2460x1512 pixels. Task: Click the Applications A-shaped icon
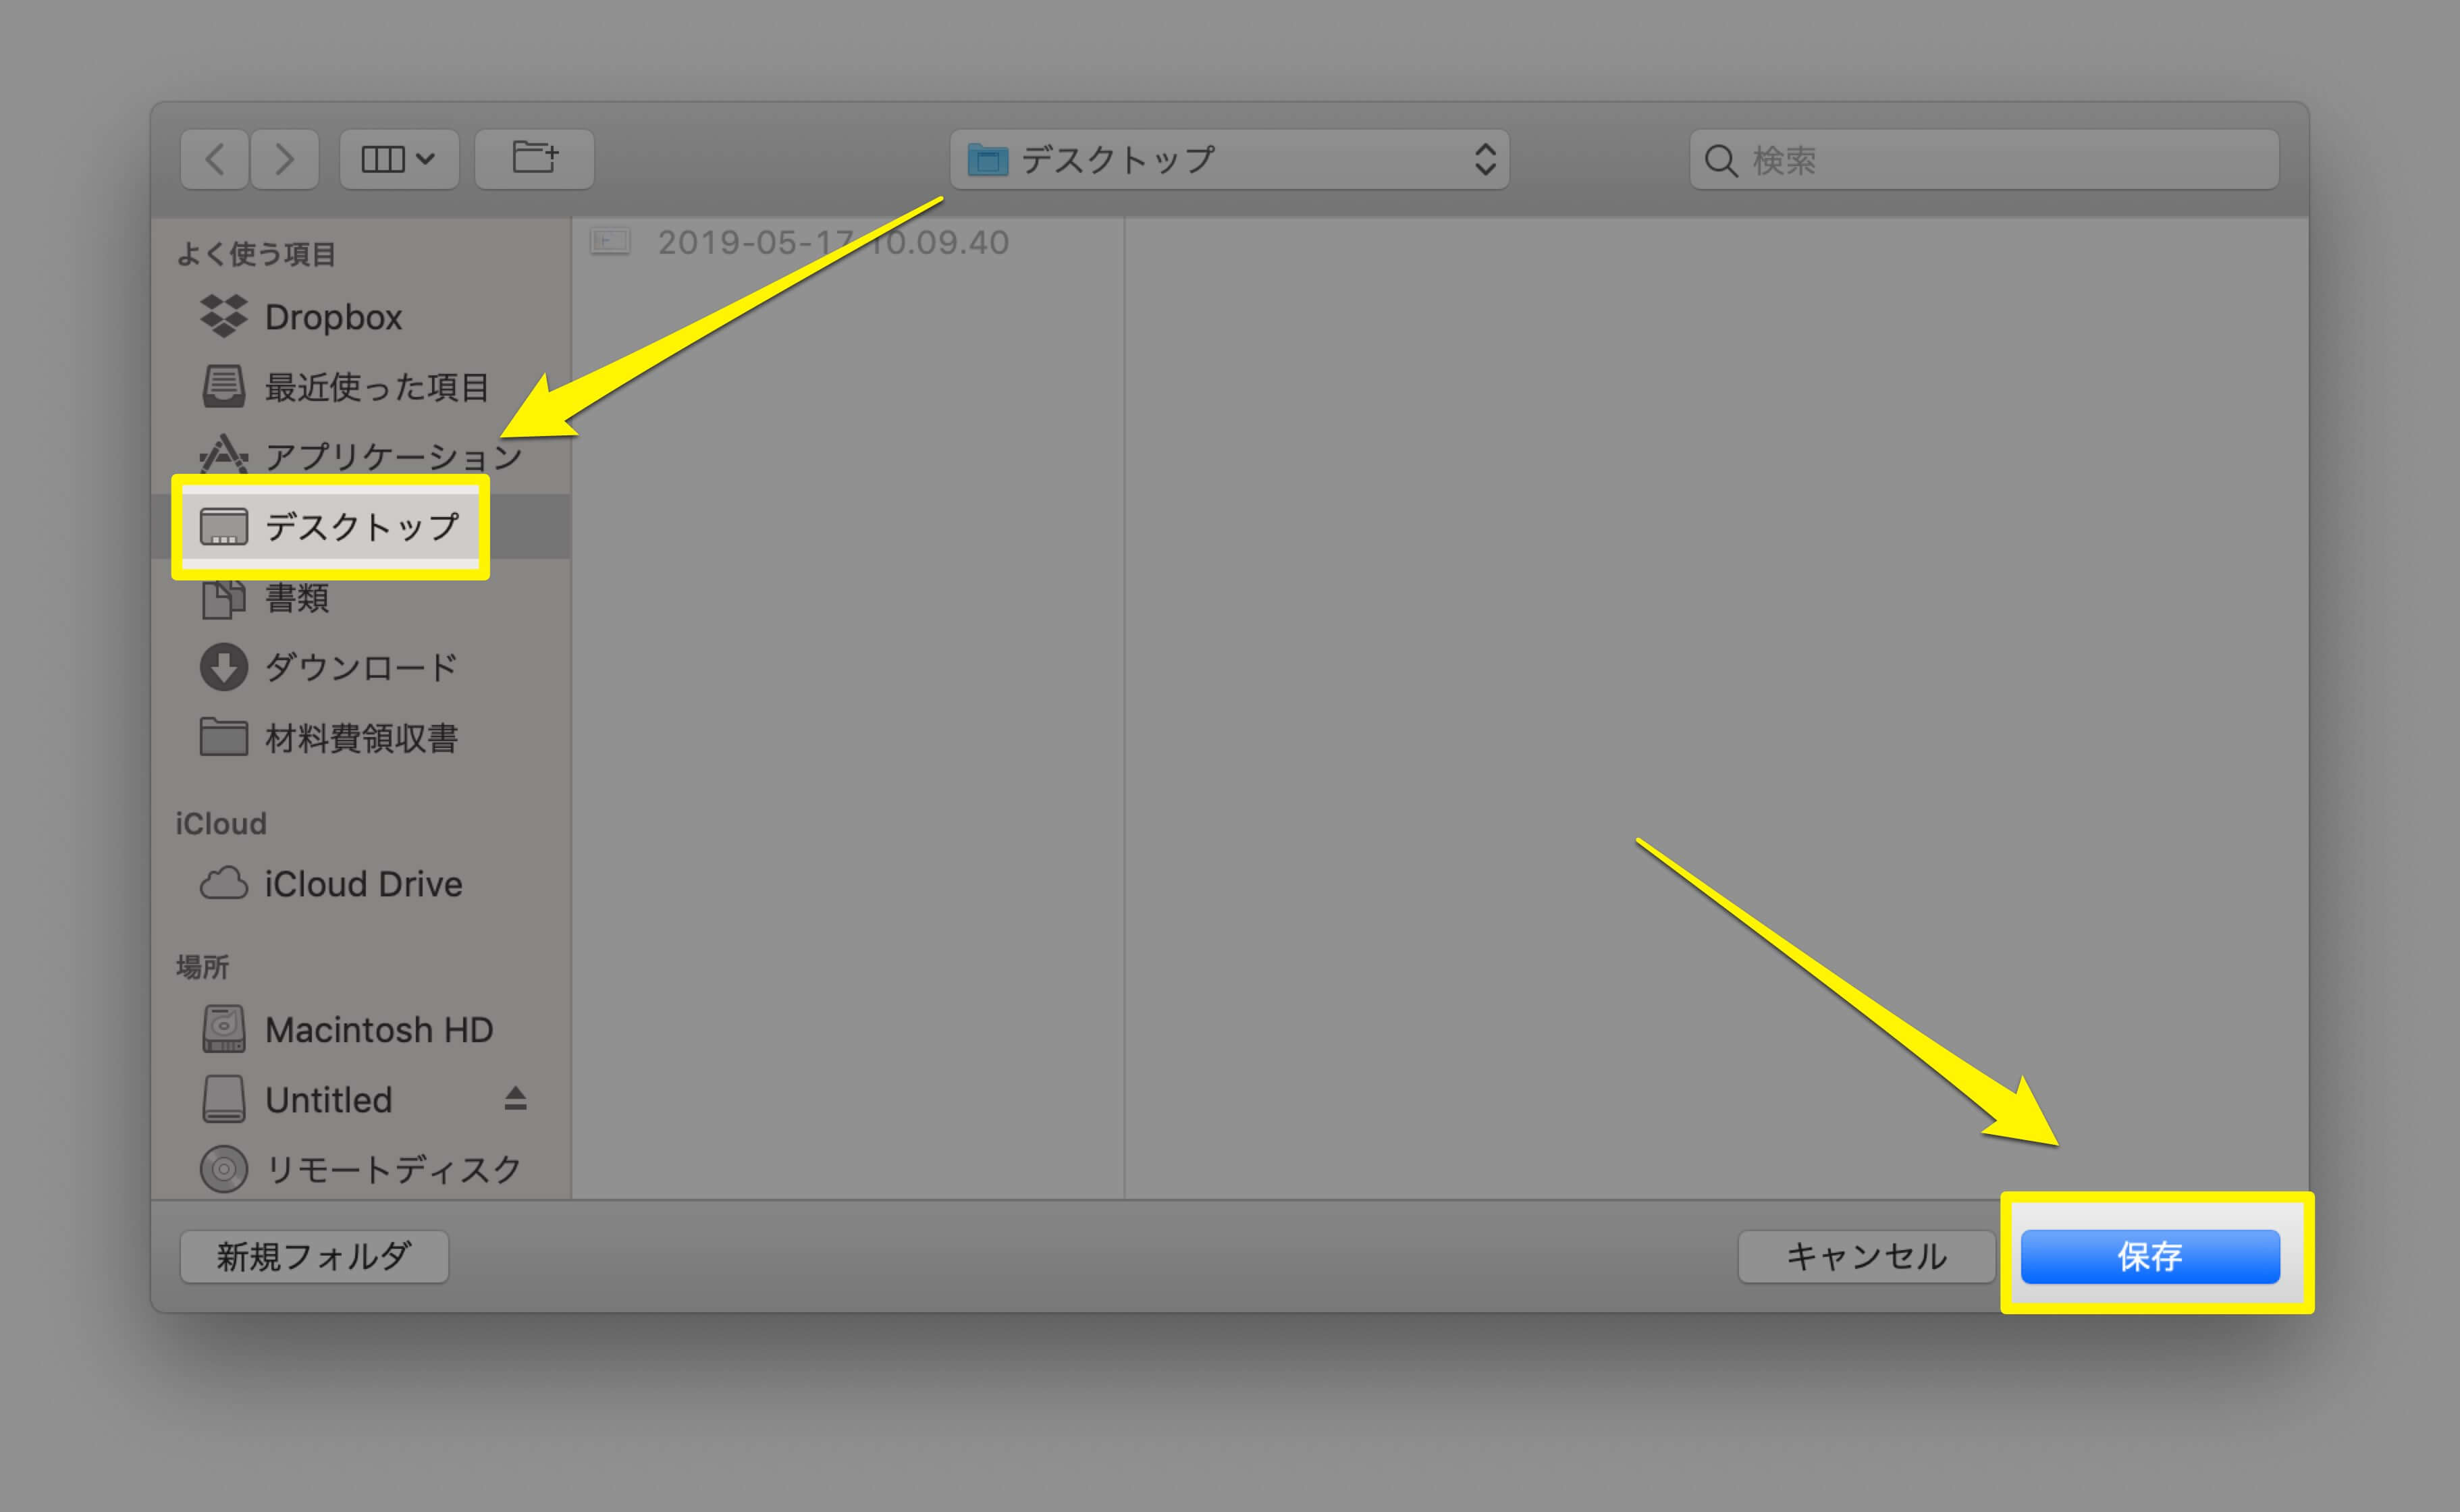pos(224,454)
